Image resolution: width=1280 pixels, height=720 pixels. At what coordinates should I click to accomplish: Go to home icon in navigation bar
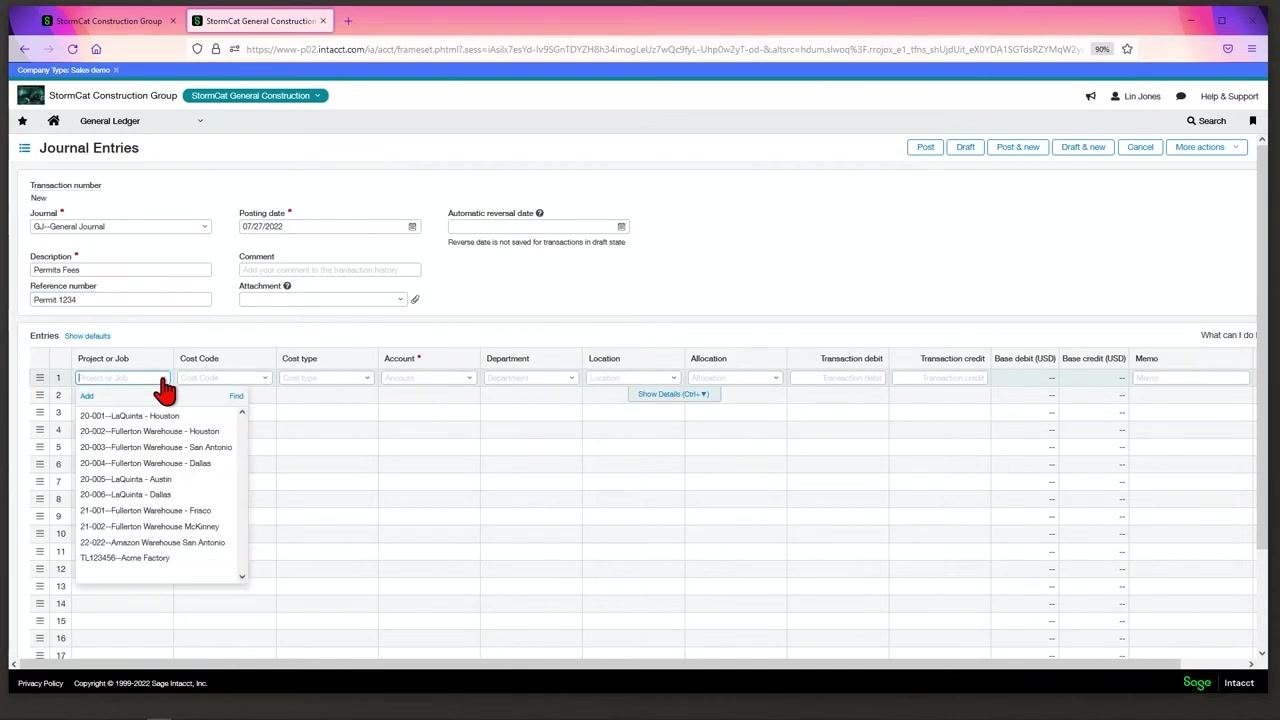coord(54,121)
